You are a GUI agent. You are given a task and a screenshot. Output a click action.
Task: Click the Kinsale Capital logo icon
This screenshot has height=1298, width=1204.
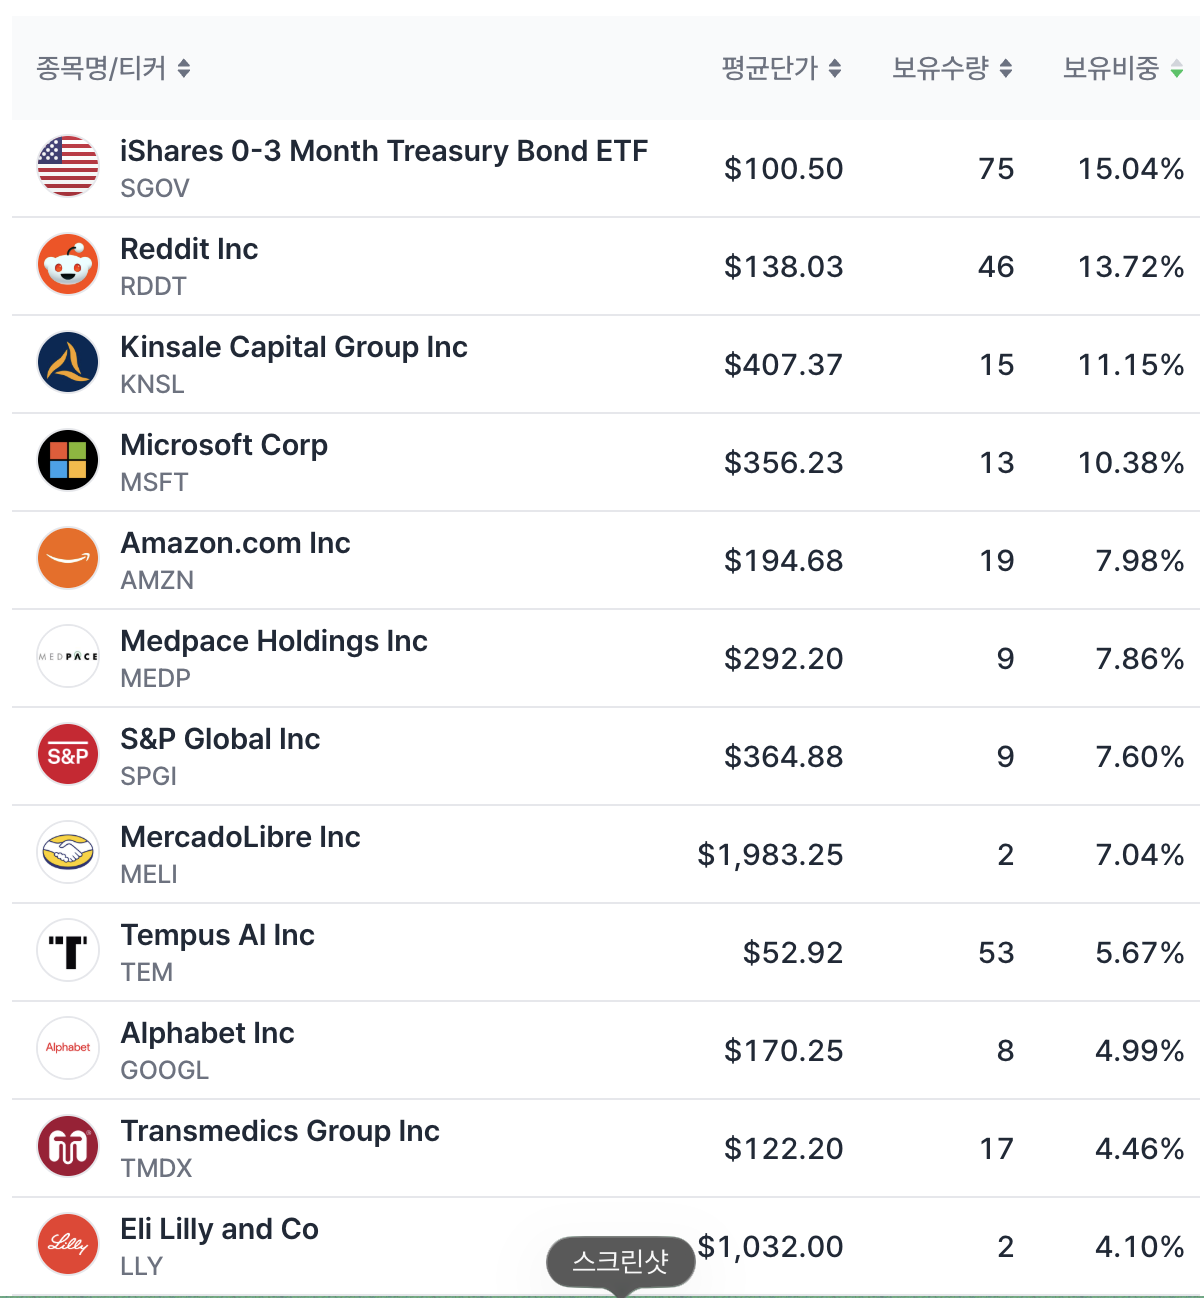[x=68, y=363]
